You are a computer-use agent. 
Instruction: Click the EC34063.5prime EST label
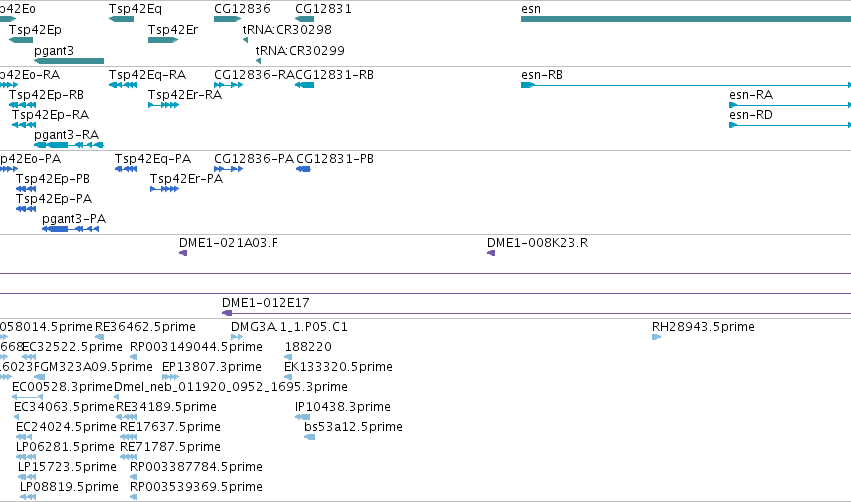[64, 406]
